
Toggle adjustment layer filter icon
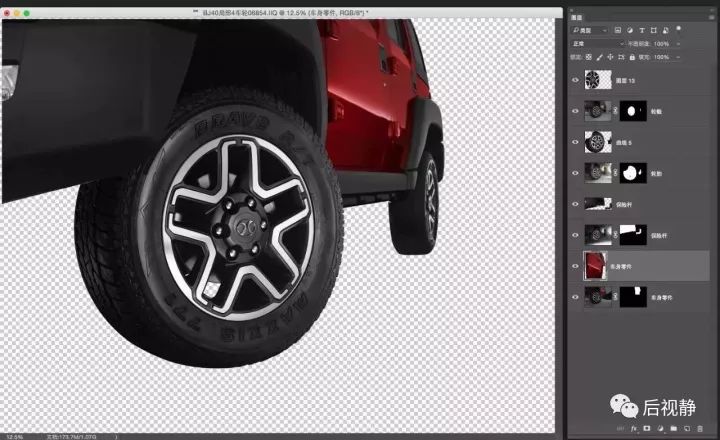point(630,30)
